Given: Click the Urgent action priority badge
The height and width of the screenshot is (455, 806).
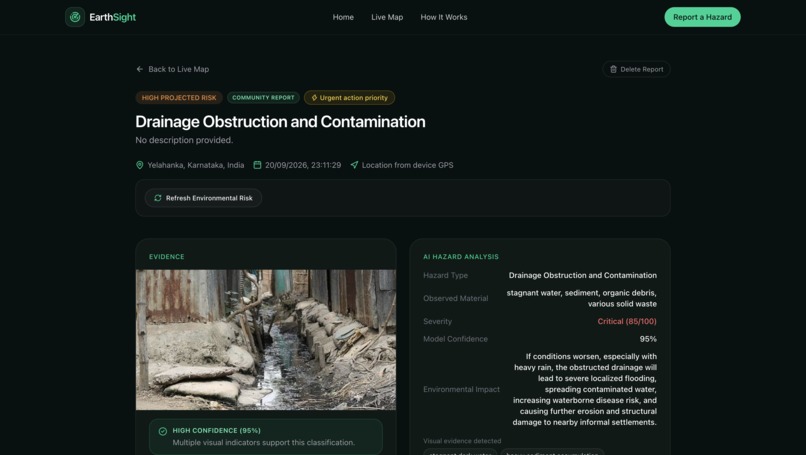Looking at the screenshot, I should [x=350, y=98].
